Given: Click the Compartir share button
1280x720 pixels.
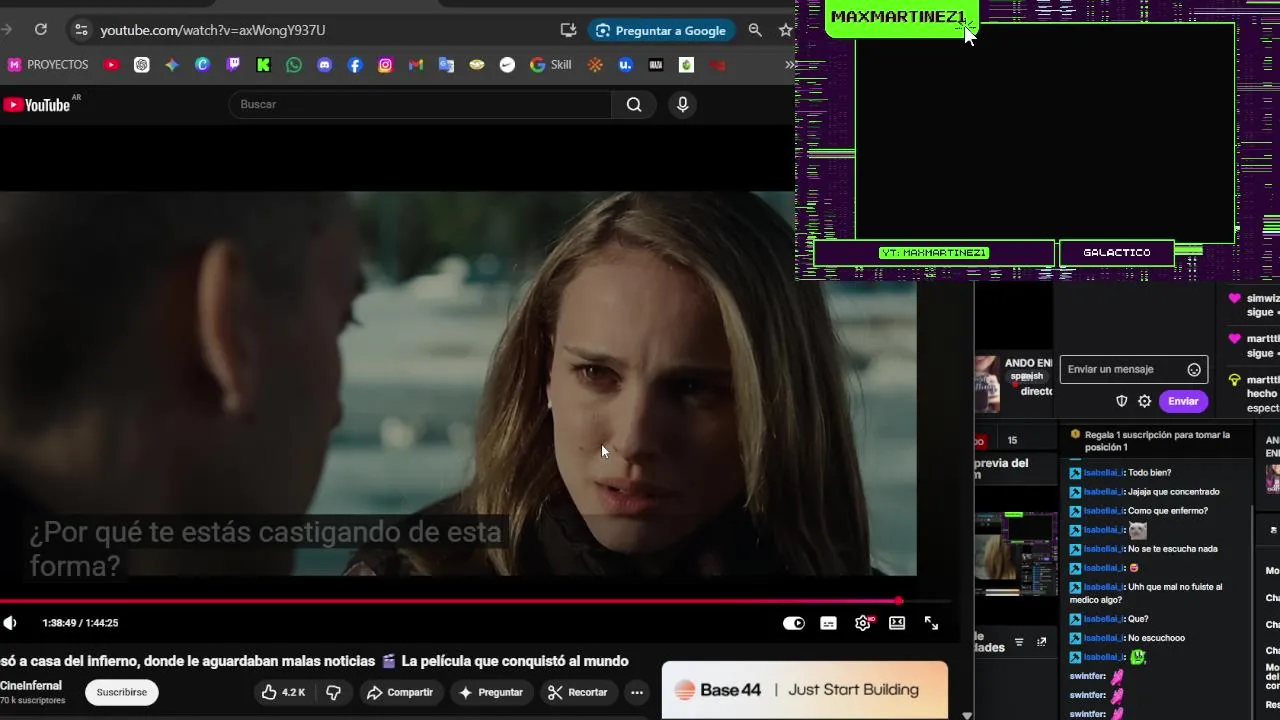Looking at the screenshot, I should (x=399, y=692).
